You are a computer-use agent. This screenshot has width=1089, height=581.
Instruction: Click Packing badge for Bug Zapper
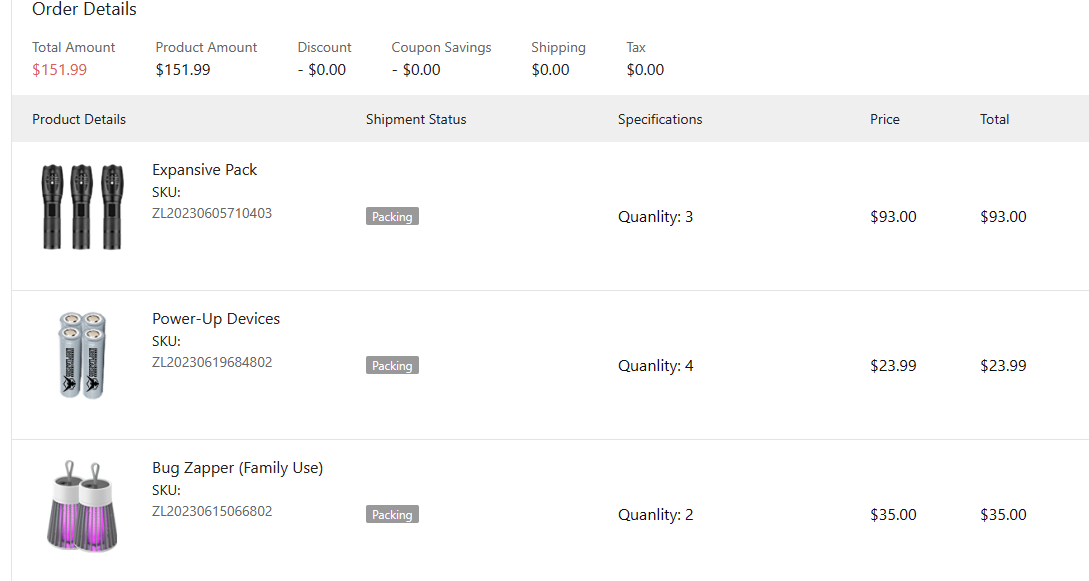392,515
